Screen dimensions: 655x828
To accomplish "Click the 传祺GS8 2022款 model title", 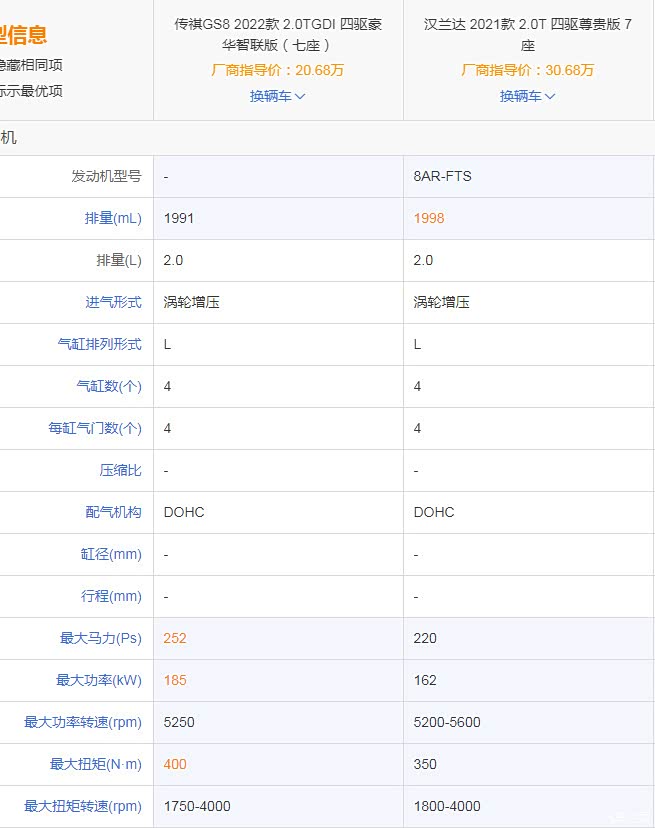I will pyautogui.click(x=278, y=35).
